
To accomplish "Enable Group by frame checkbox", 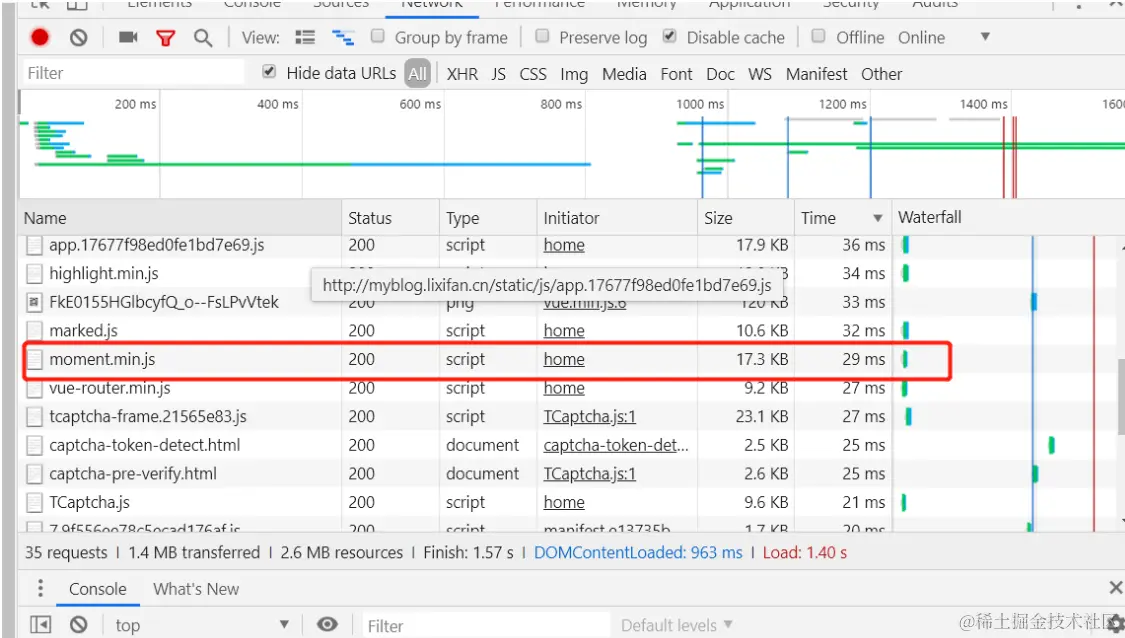I will pos(378,36).
